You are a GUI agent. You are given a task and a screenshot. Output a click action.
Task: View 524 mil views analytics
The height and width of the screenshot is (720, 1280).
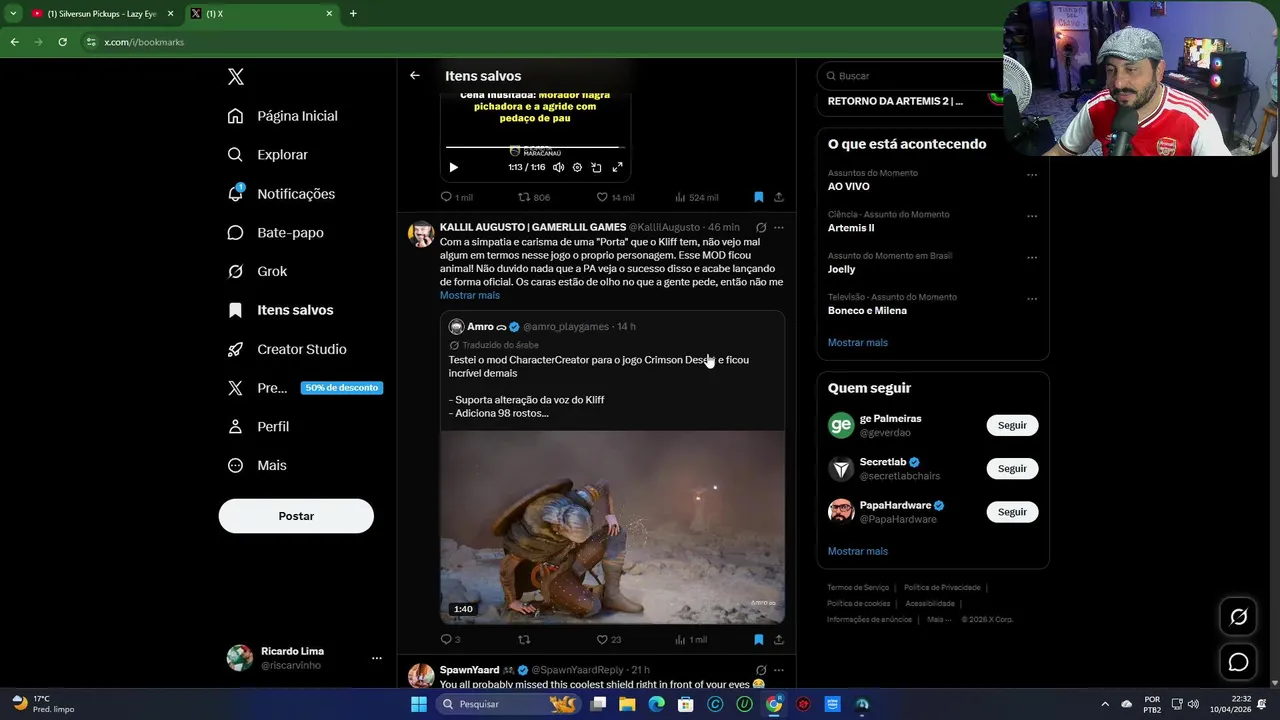pyautogui.click(x=697, y=198)
